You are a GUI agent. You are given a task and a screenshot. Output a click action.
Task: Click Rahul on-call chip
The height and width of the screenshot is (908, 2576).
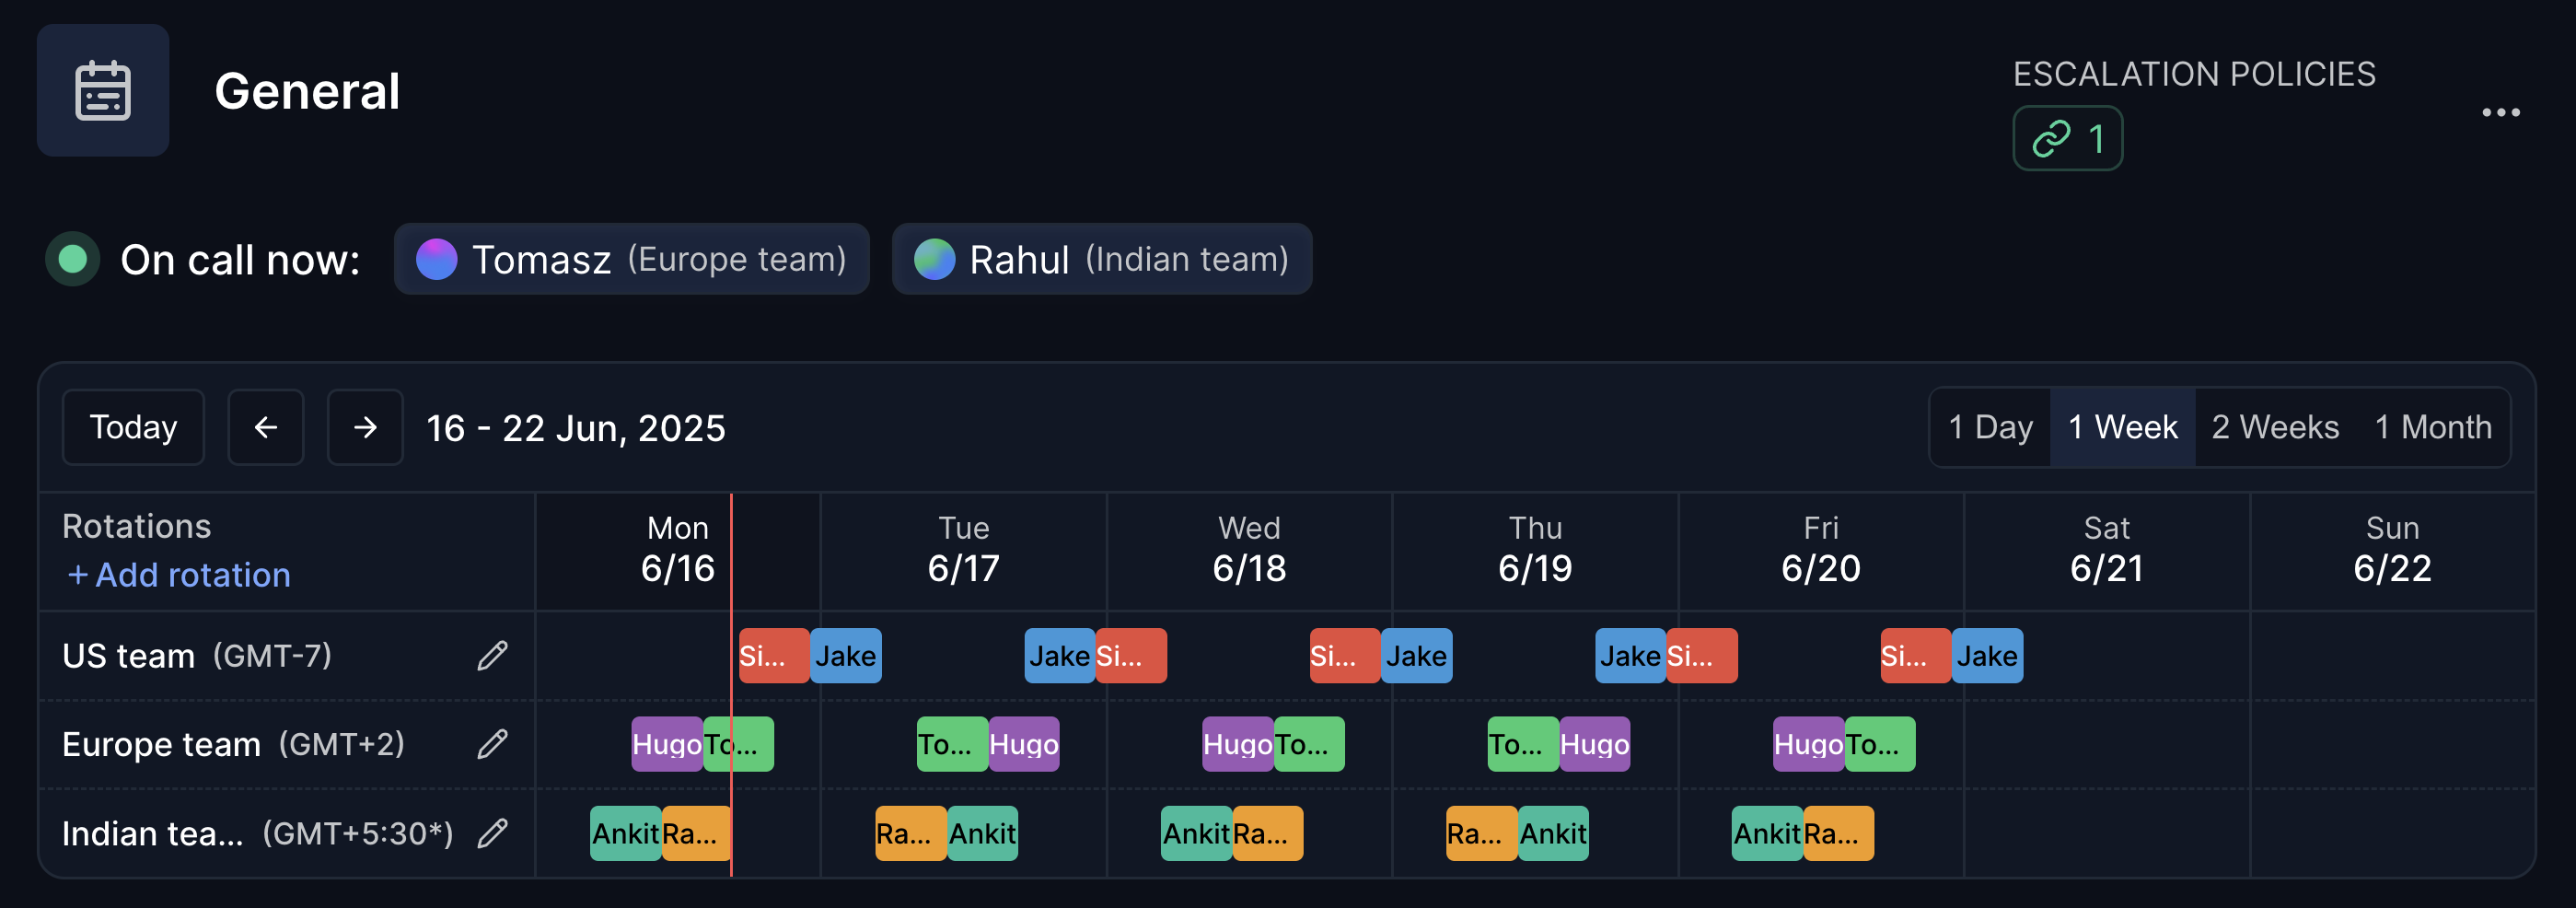pyautogui.click(x=1101, y=260)
